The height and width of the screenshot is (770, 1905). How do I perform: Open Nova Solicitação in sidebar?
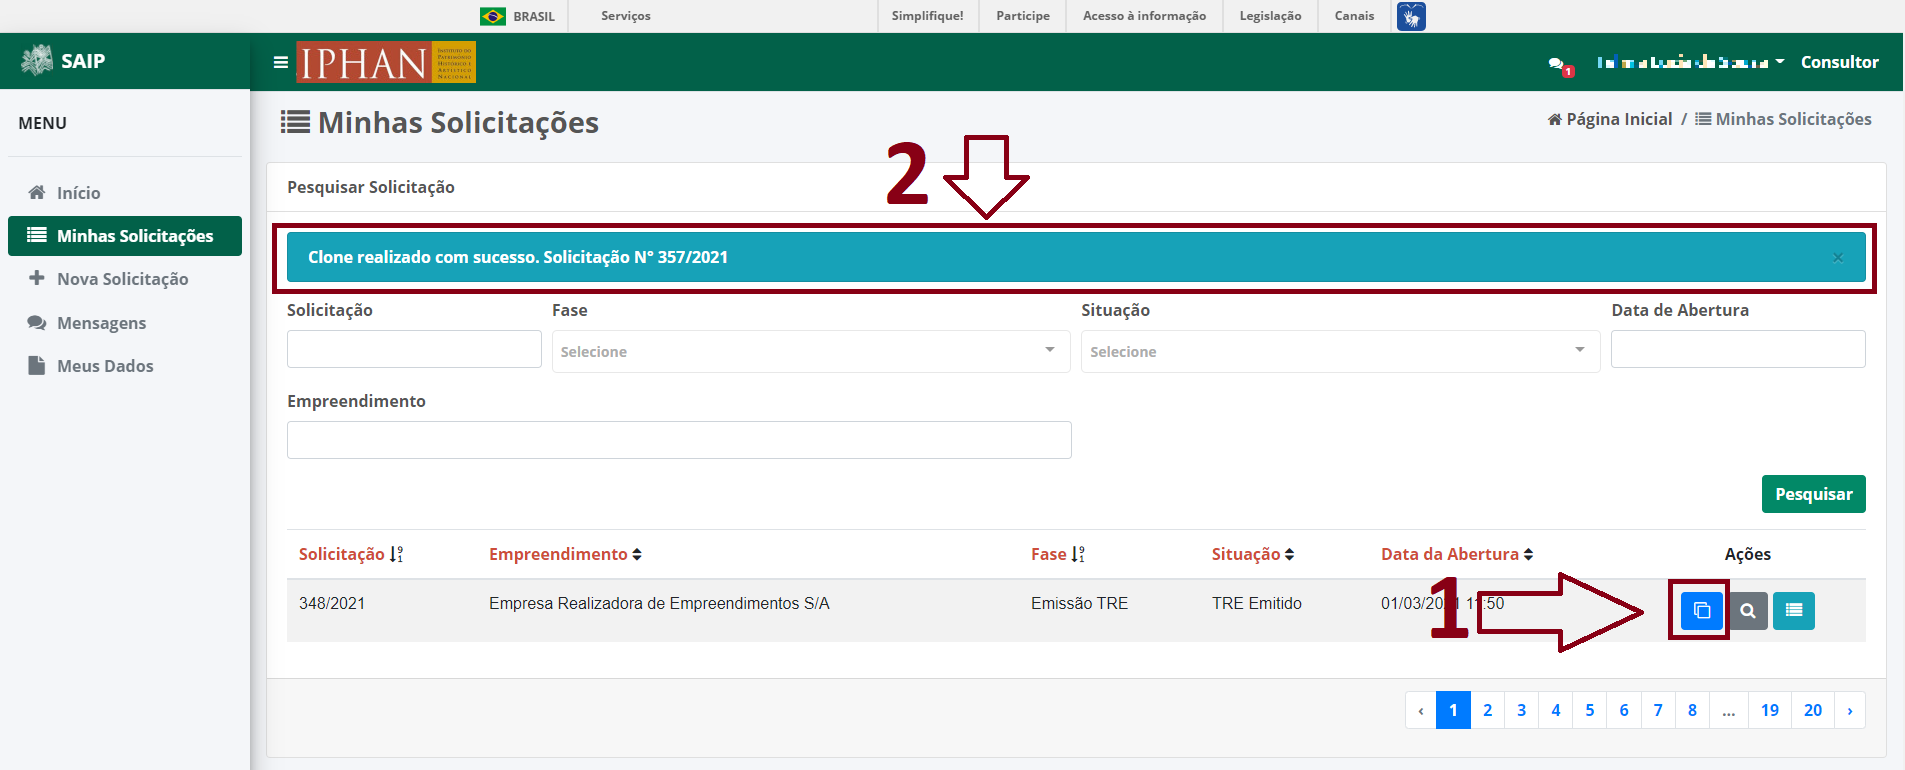(125, 279)
